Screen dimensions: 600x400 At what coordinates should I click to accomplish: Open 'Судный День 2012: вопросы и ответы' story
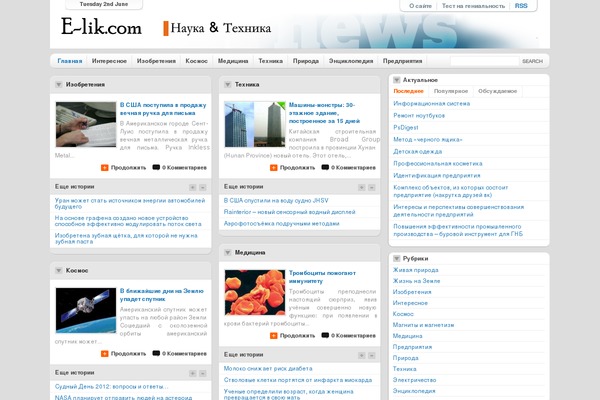tap(111, 387)
